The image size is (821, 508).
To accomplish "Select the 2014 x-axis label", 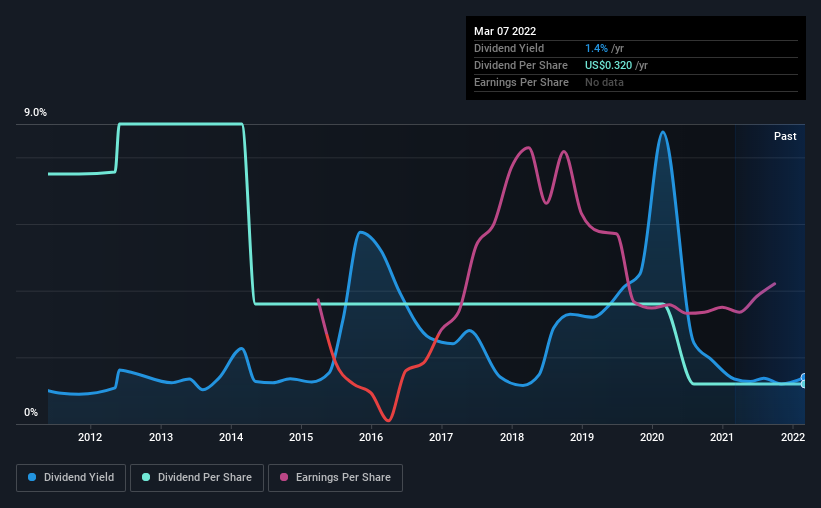I will coord(231,437).
